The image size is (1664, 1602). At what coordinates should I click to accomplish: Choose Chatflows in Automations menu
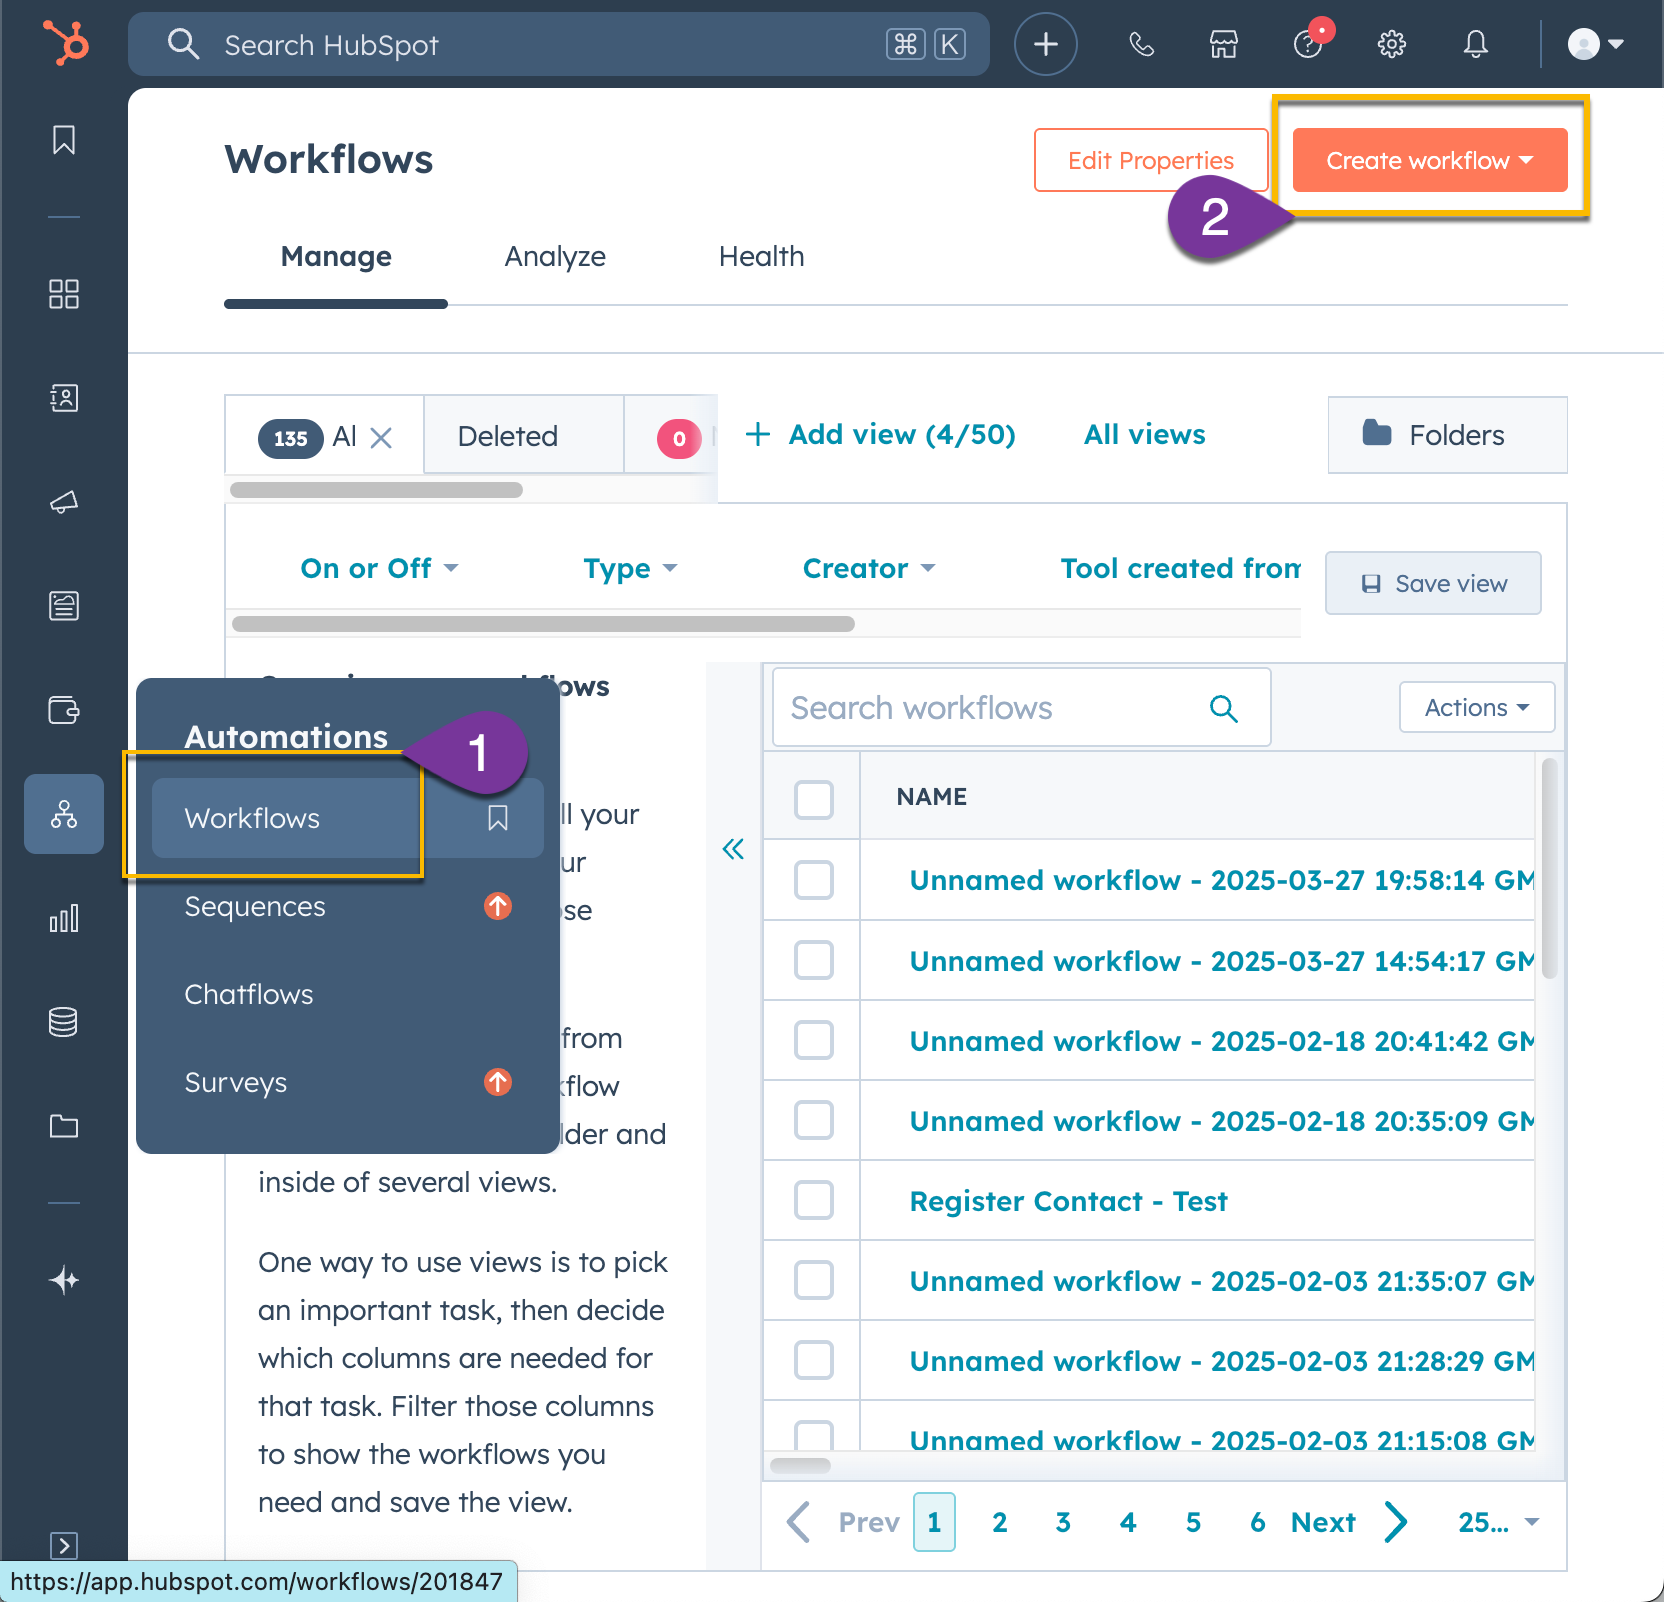coord(249,994)
